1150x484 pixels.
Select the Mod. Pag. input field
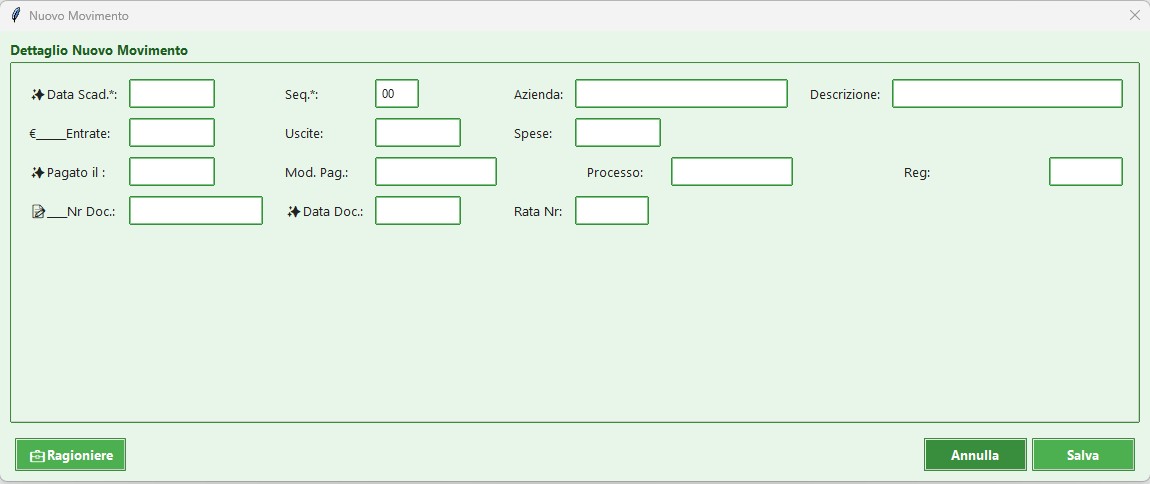(x=436, y=172)
